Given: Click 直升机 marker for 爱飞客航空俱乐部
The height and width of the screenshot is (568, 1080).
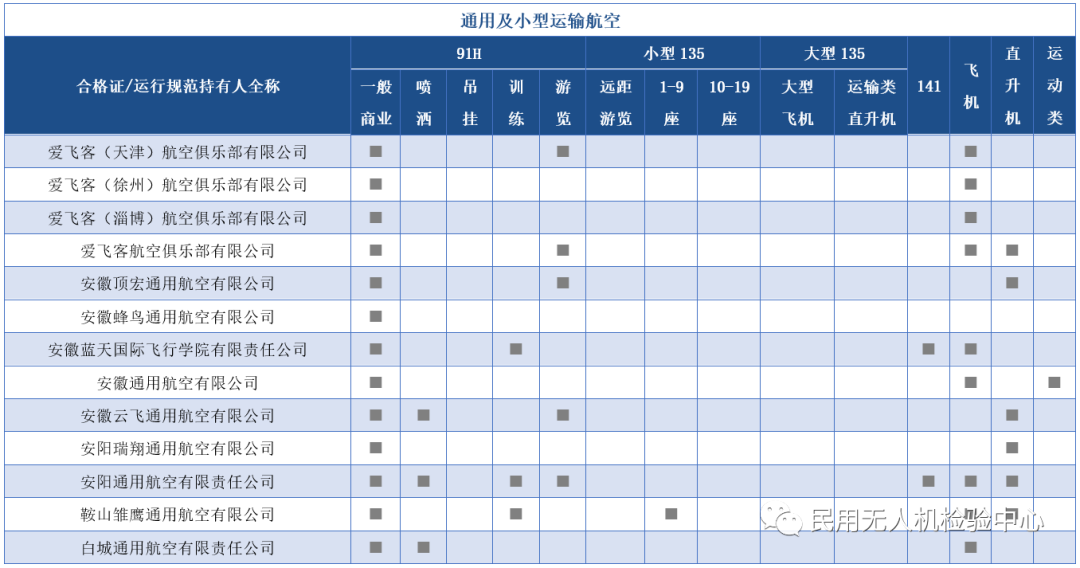Looking at the screenshot, I should 1012,251.
